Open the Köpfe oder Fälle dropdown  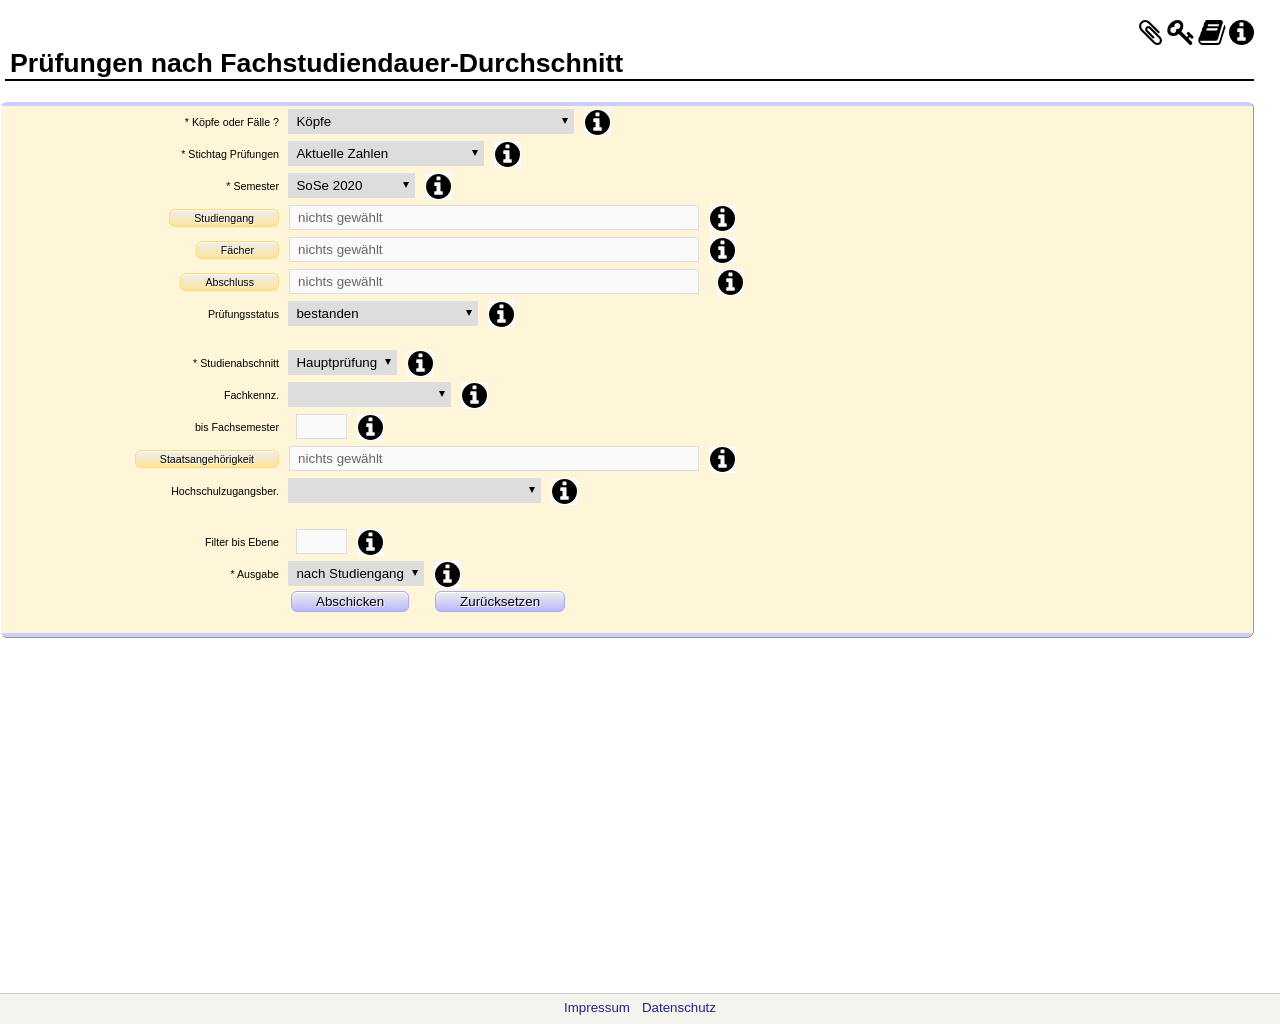click(431, 121)
